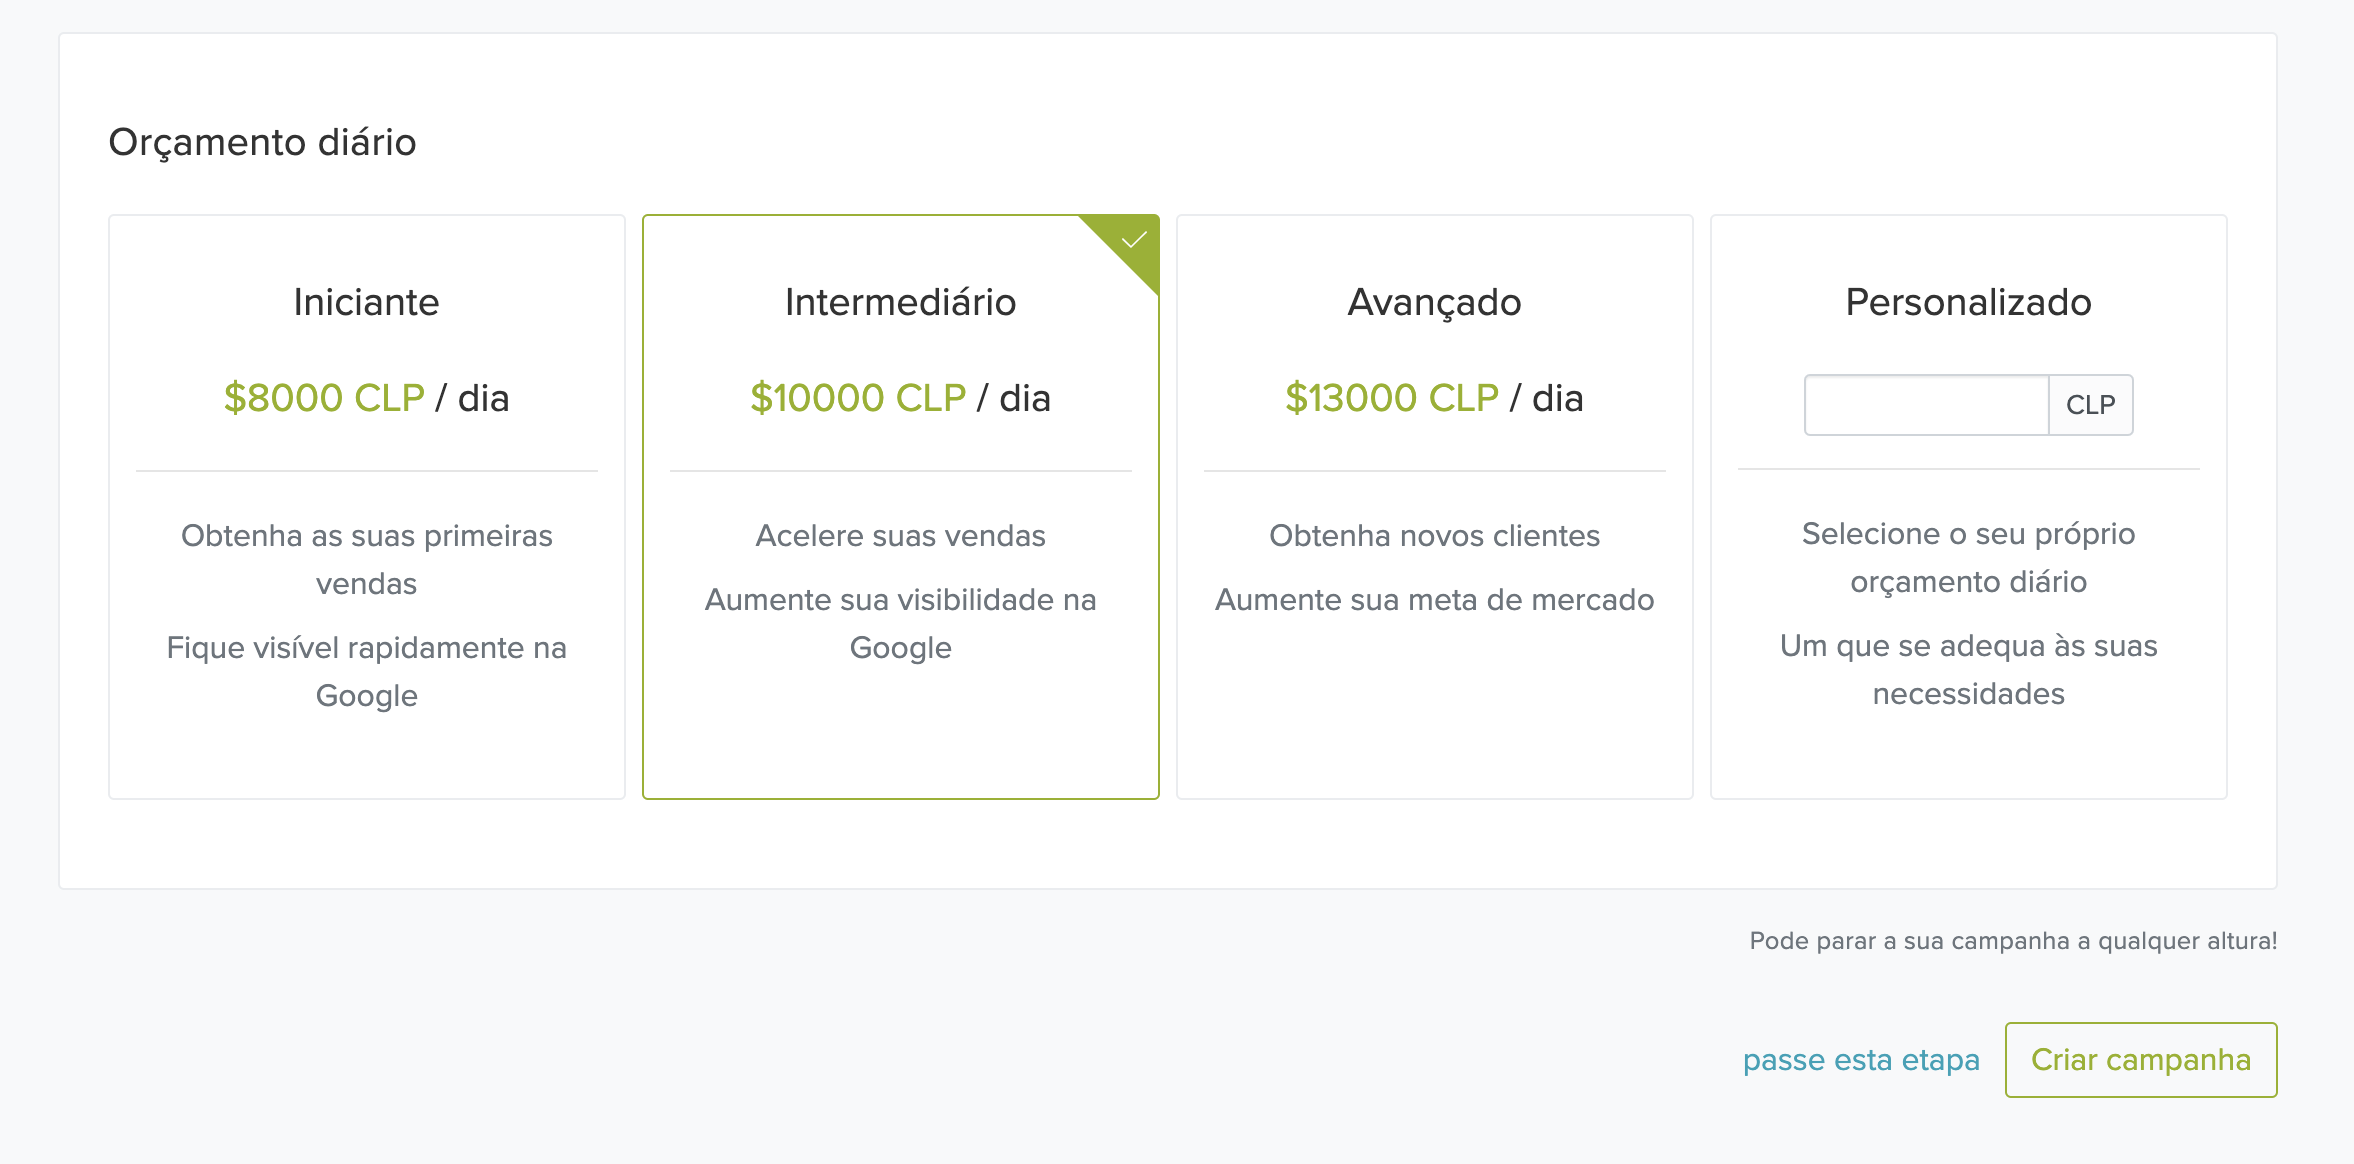
Task: Click "Selecione o seu próprio orçamento diário"
Action: coord(1968,557)
